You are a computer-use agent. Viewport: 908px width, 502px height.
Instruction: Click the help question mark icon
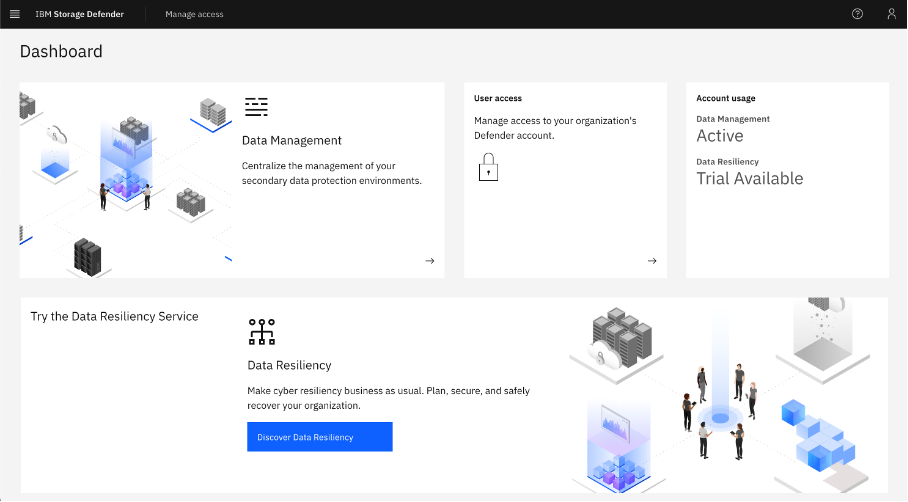(x=857, y=14)
